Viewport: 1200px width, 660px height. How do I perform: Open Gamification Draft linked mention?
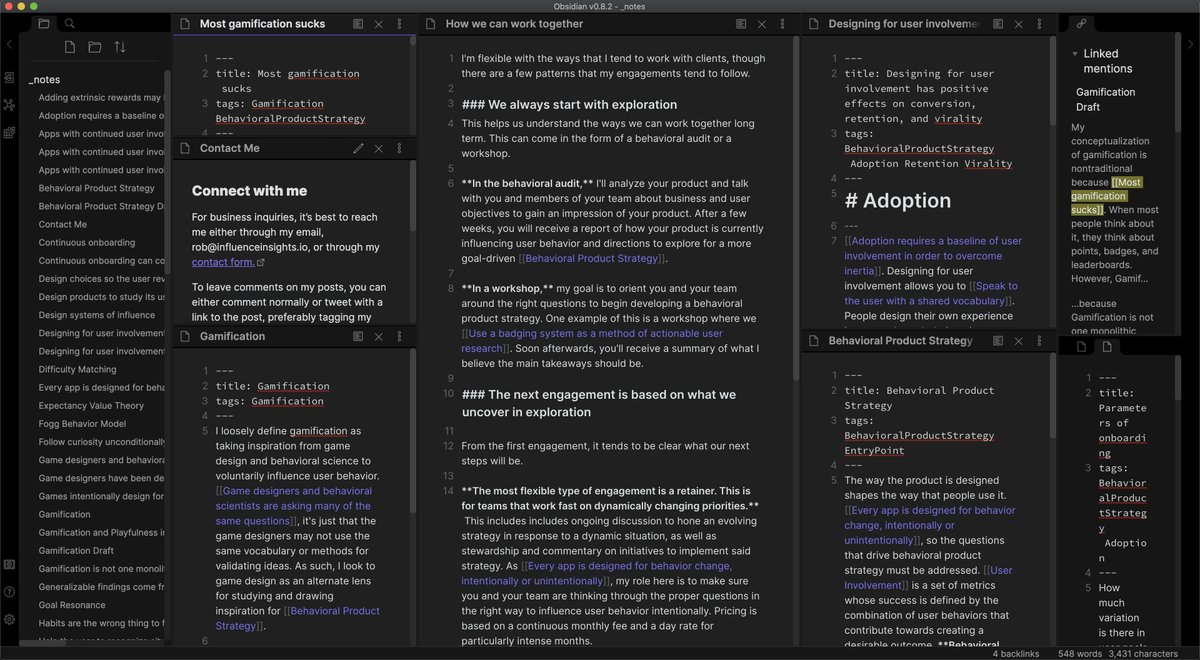[1105, 99]
